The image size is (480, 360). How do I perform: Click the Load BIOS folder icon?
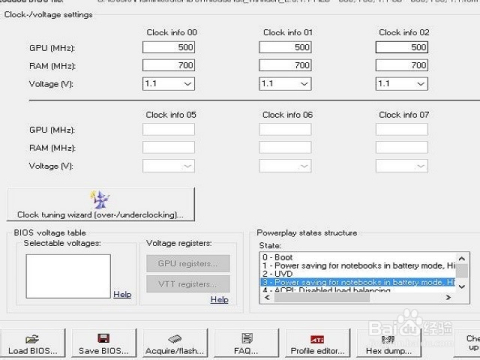32,339
